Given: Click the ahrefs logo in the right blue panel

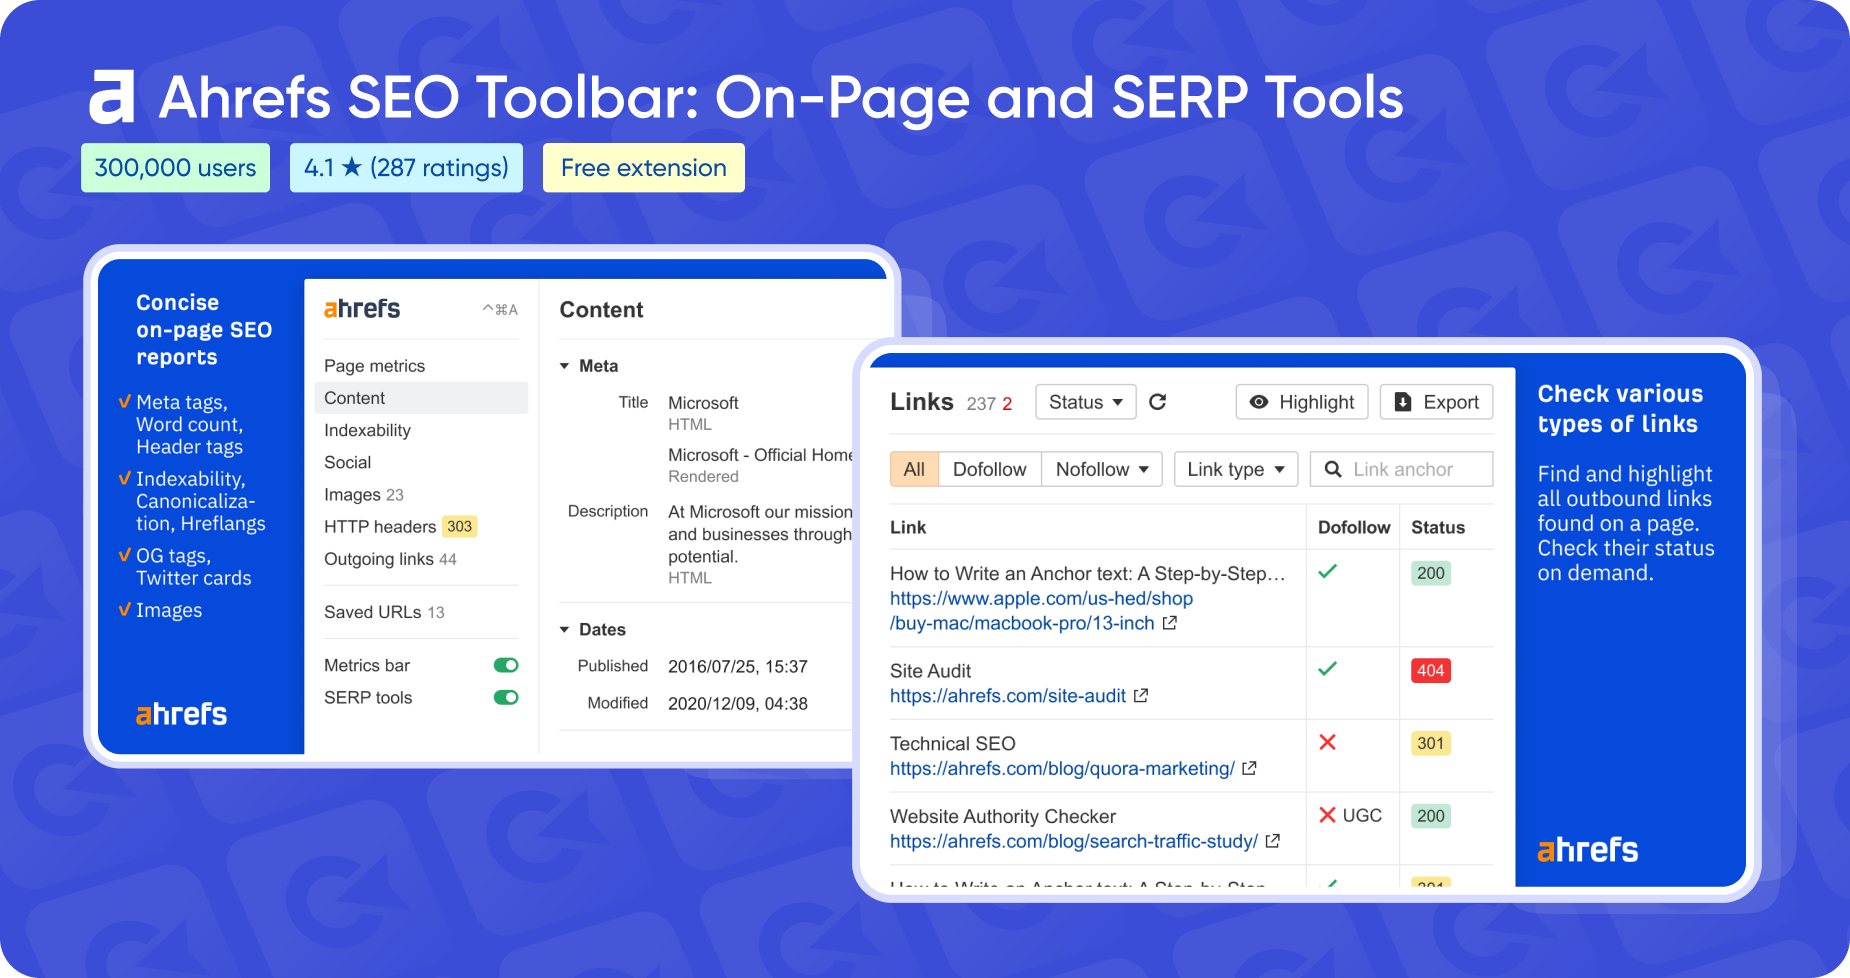Looking at the screenshot, I should 1585,849.
